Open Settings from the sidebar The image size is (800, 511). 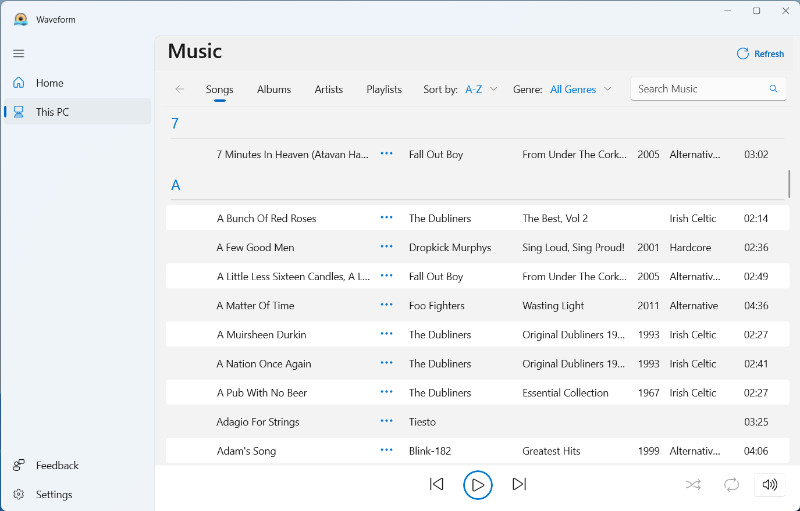point(77,495)
